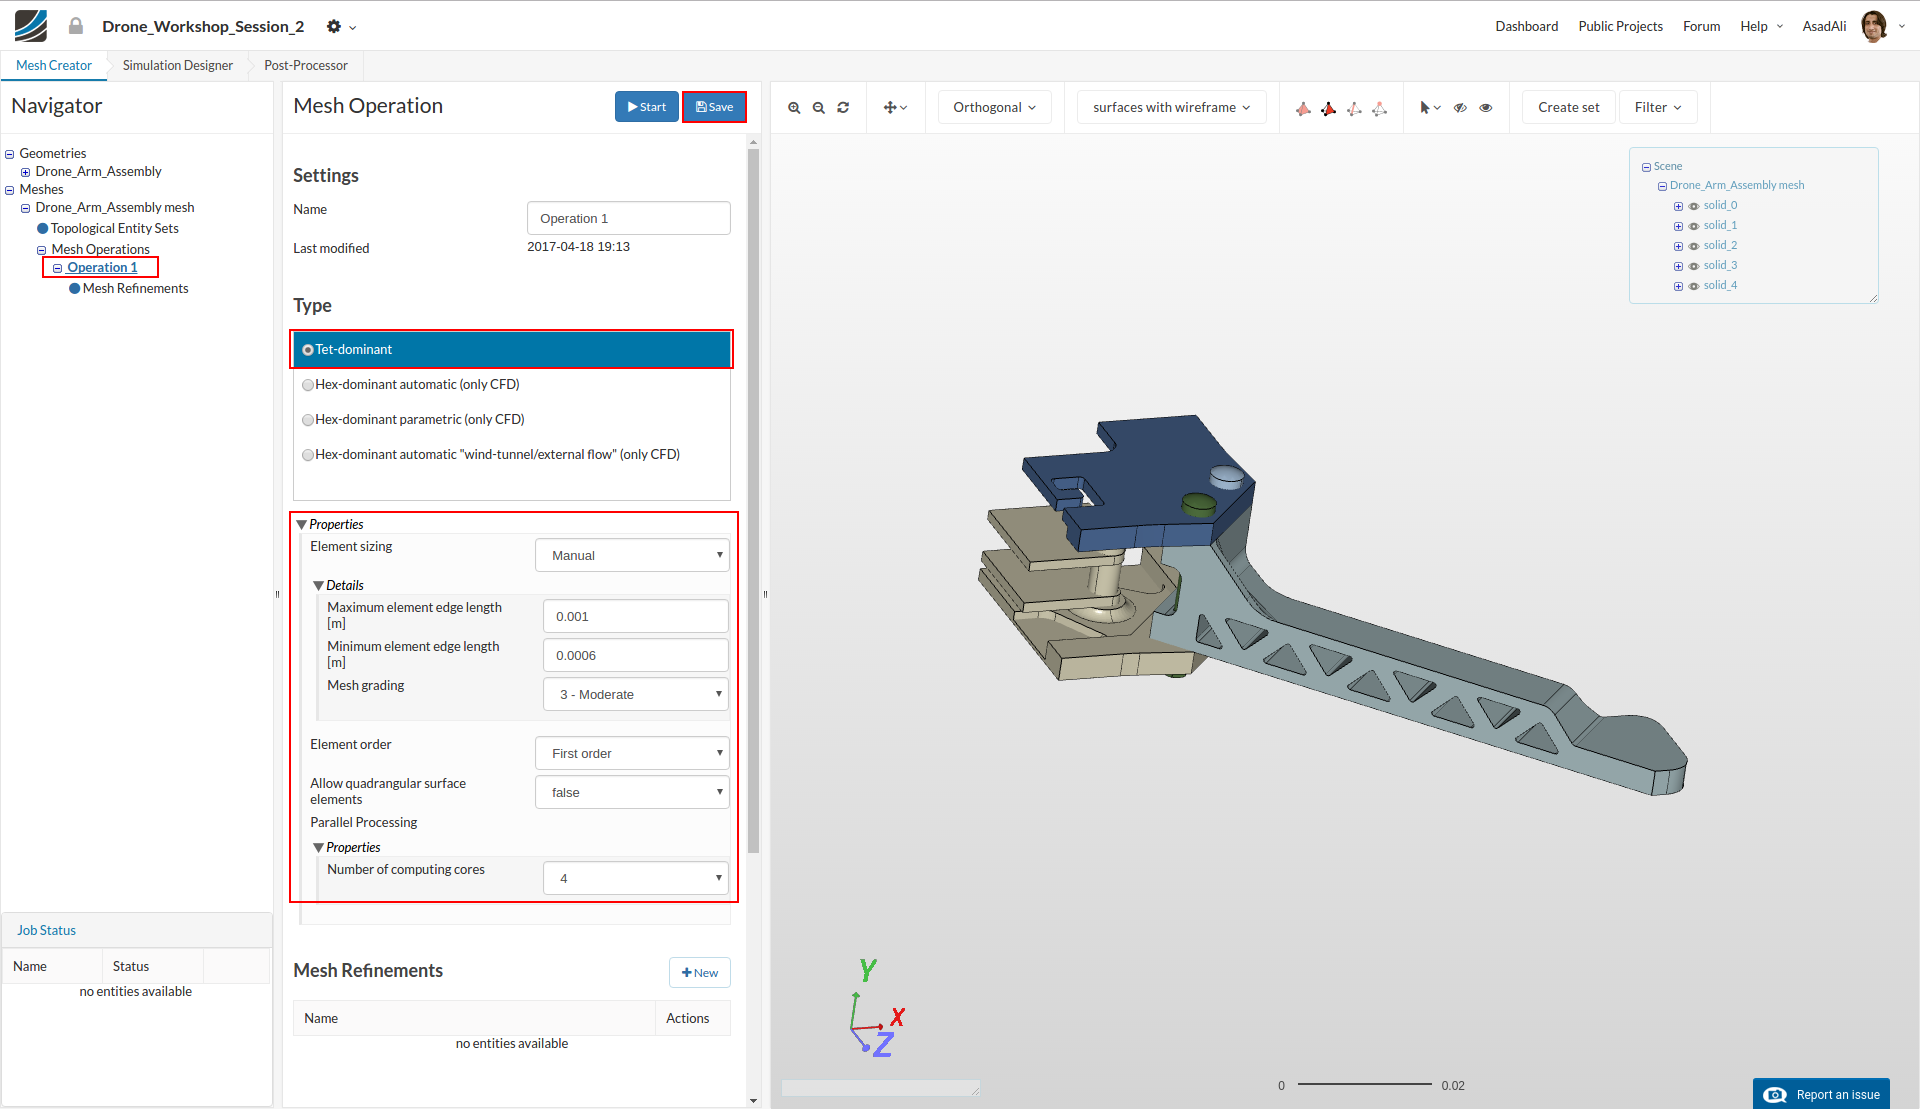
Task: Open the Orthogonal projection dropdown
Action: click(x=994, y=108)
